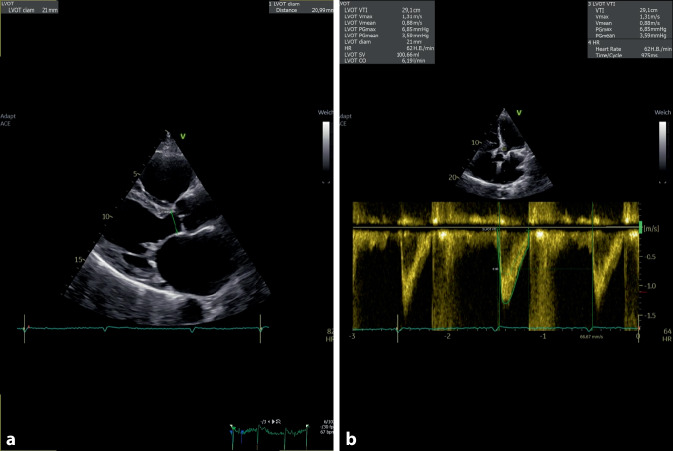Click 'LVOT diam 21 mm' in panel a
This screenshot has width=673, height=451.
click(x=33, y=10)
